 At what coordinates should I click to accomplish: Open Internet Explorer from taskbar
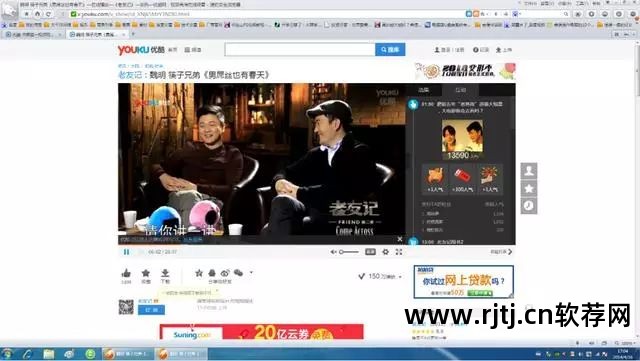[x=28, y=354]
